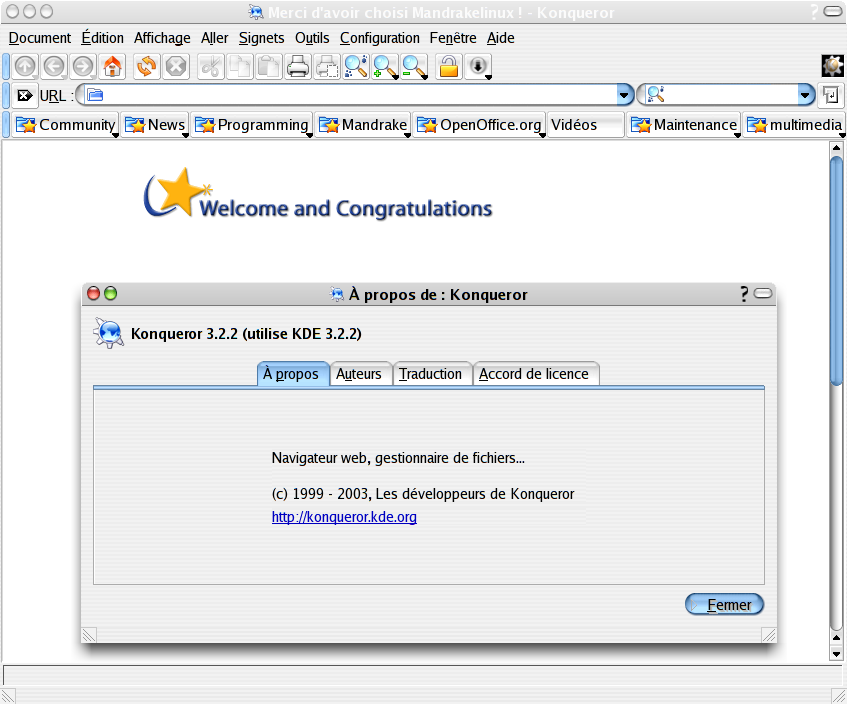
Task: Open the search box dropdown arrow
Action: pyautogui.click(x=806, y=96)
